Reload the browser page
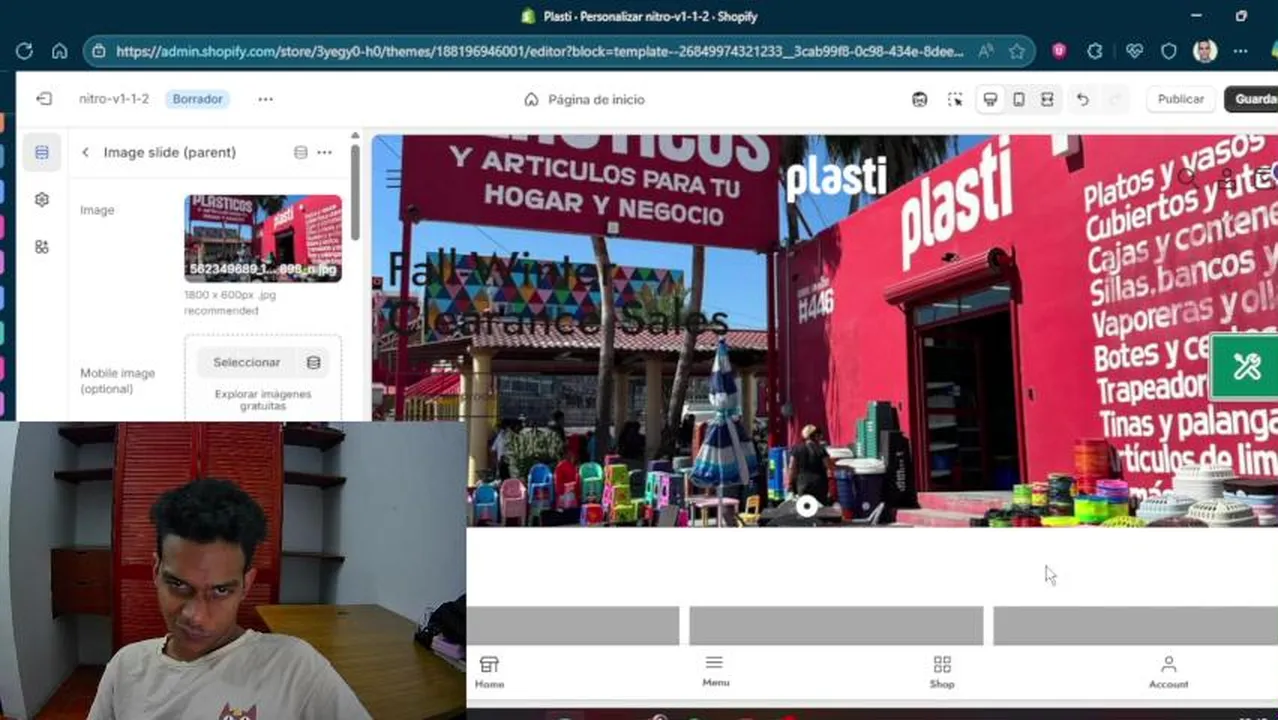Screen dimensions: 1278x720 [24, 51]
